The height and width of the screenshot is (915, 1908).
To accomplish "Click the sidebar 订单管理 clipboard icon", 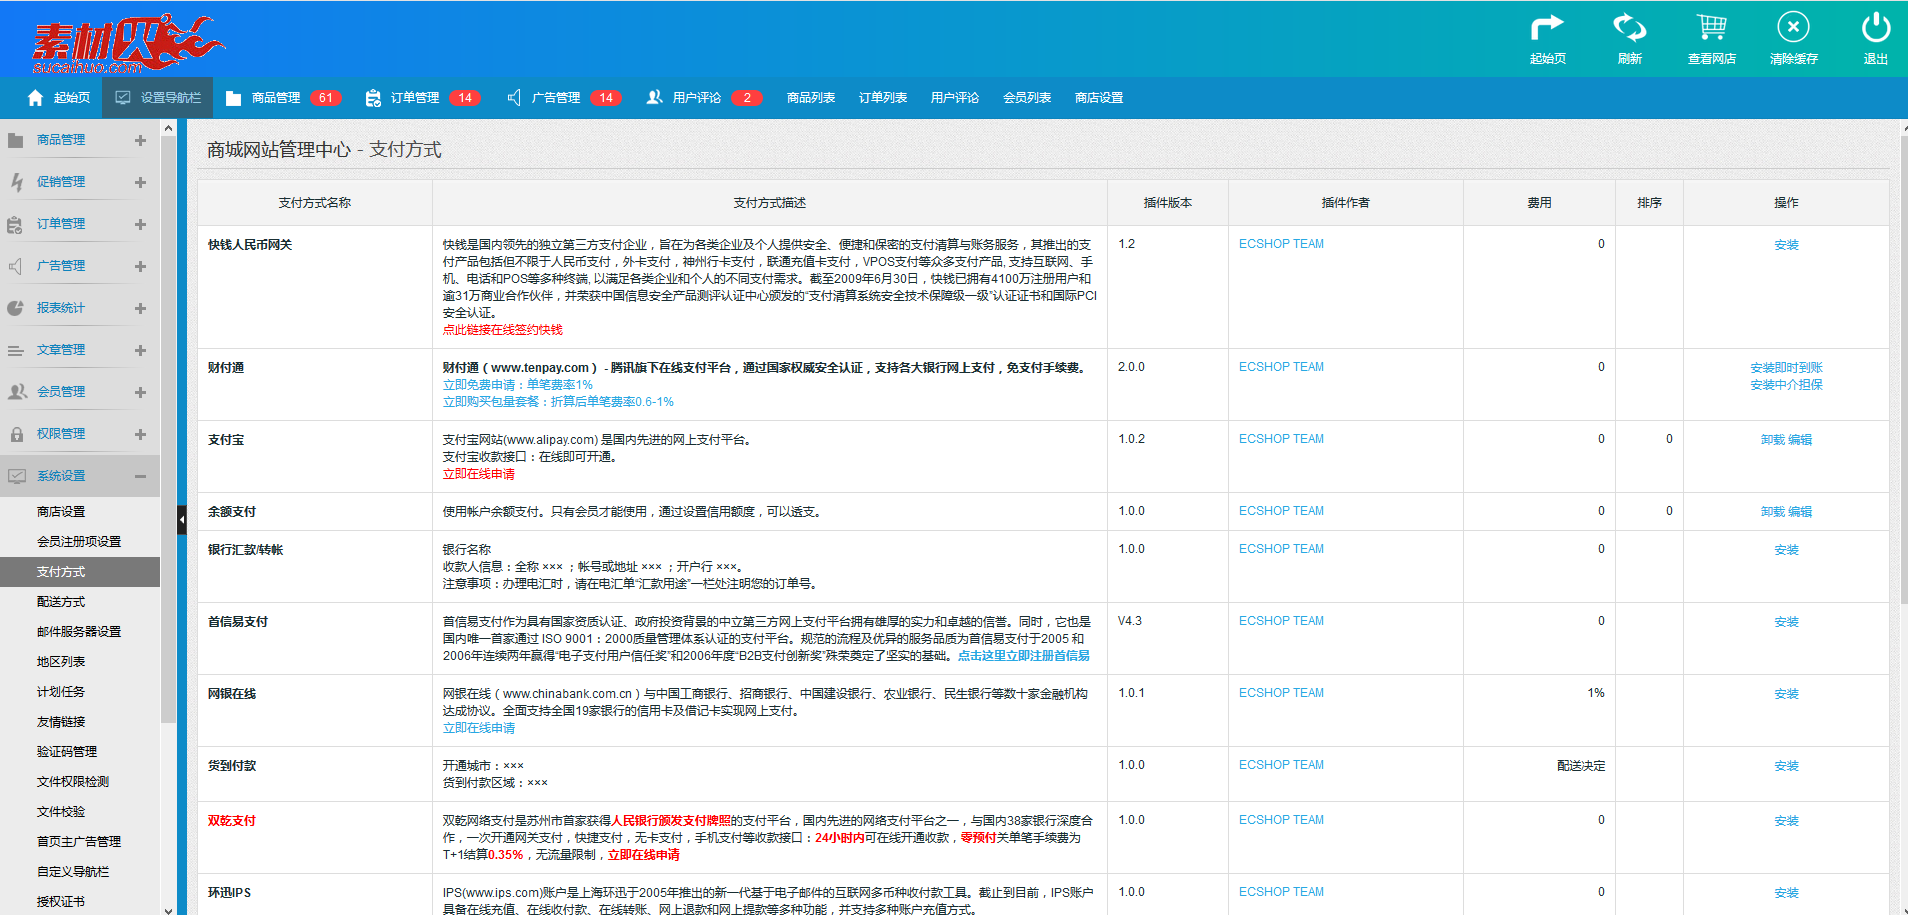I will pyautogui.click(x=15, y=224).
